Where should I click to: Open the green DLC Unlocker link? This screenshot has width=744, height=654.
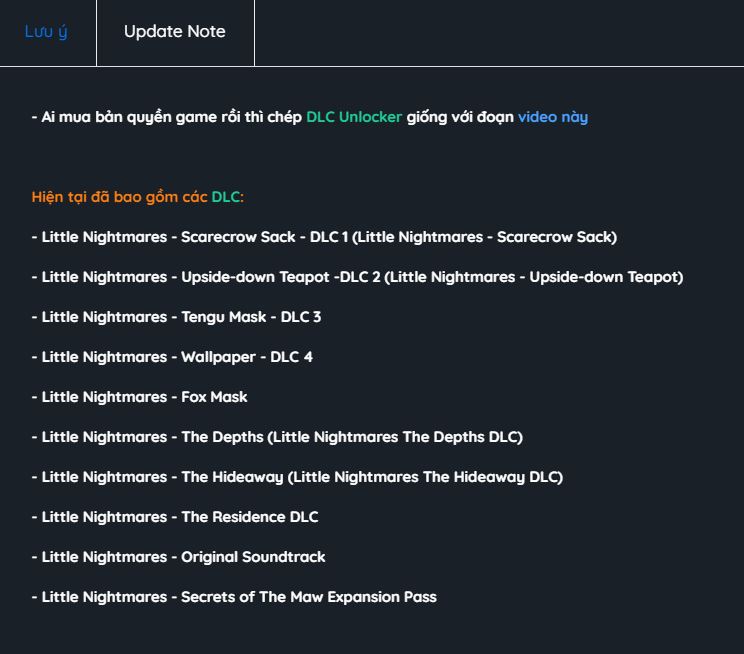pyautogui.click(x=354, y=117)
